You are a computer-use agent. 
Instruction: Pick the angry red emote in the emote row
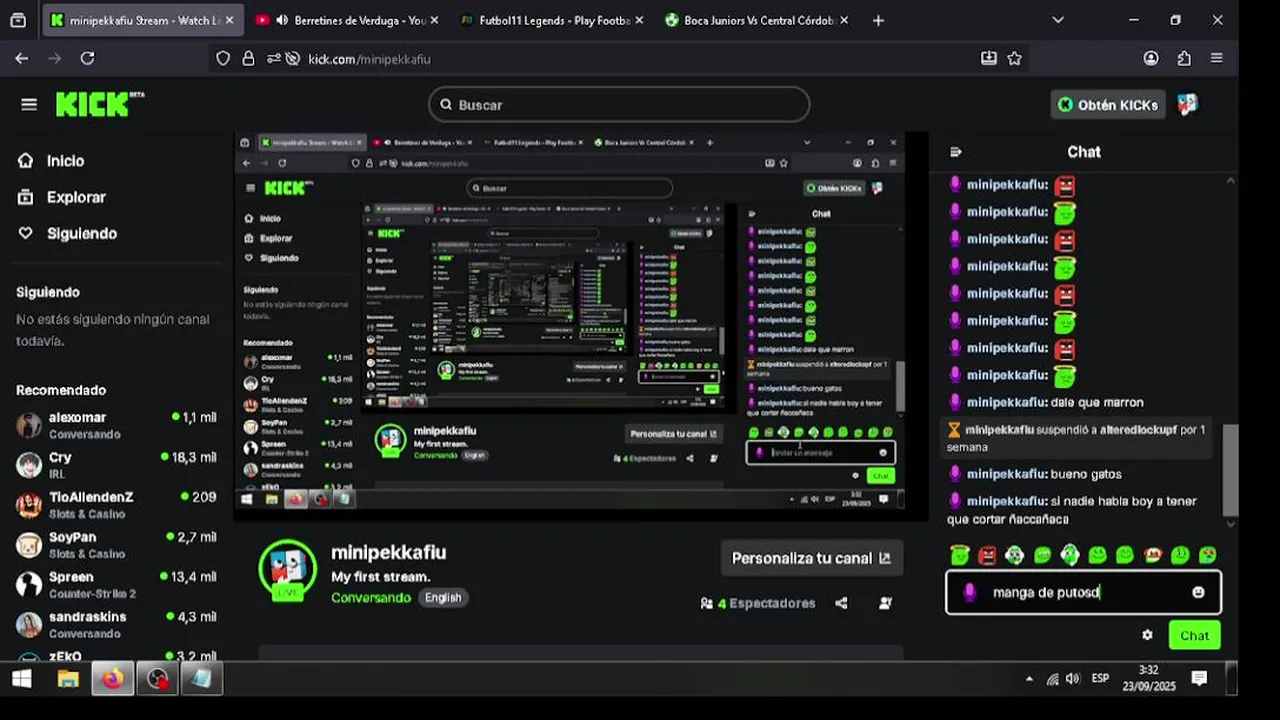tap(987, 554)
